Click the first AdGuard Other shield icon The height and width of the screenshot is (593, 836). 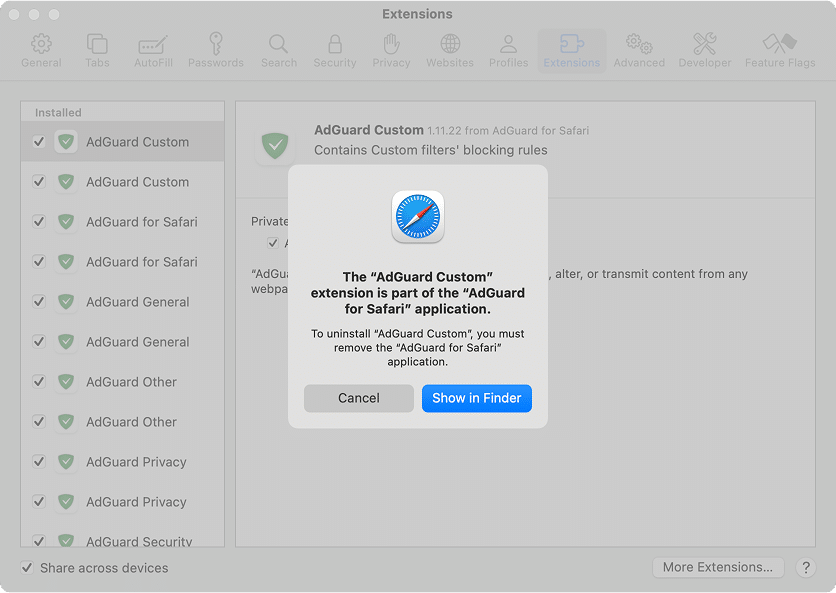click(66, 382)
